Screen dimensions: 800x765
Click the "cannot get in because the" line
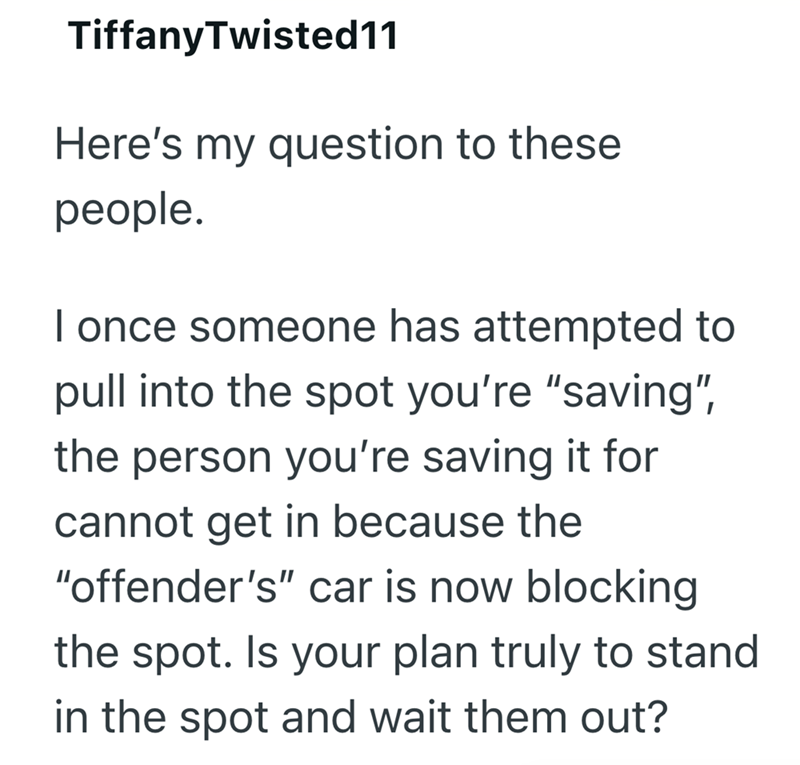pyautogui.click(x=318, y=526)
